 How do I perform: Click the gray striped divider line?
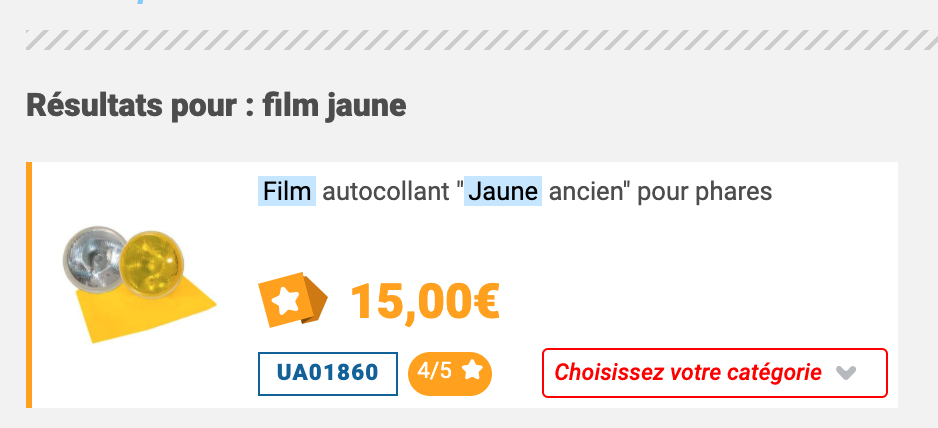tap(482, 40)
